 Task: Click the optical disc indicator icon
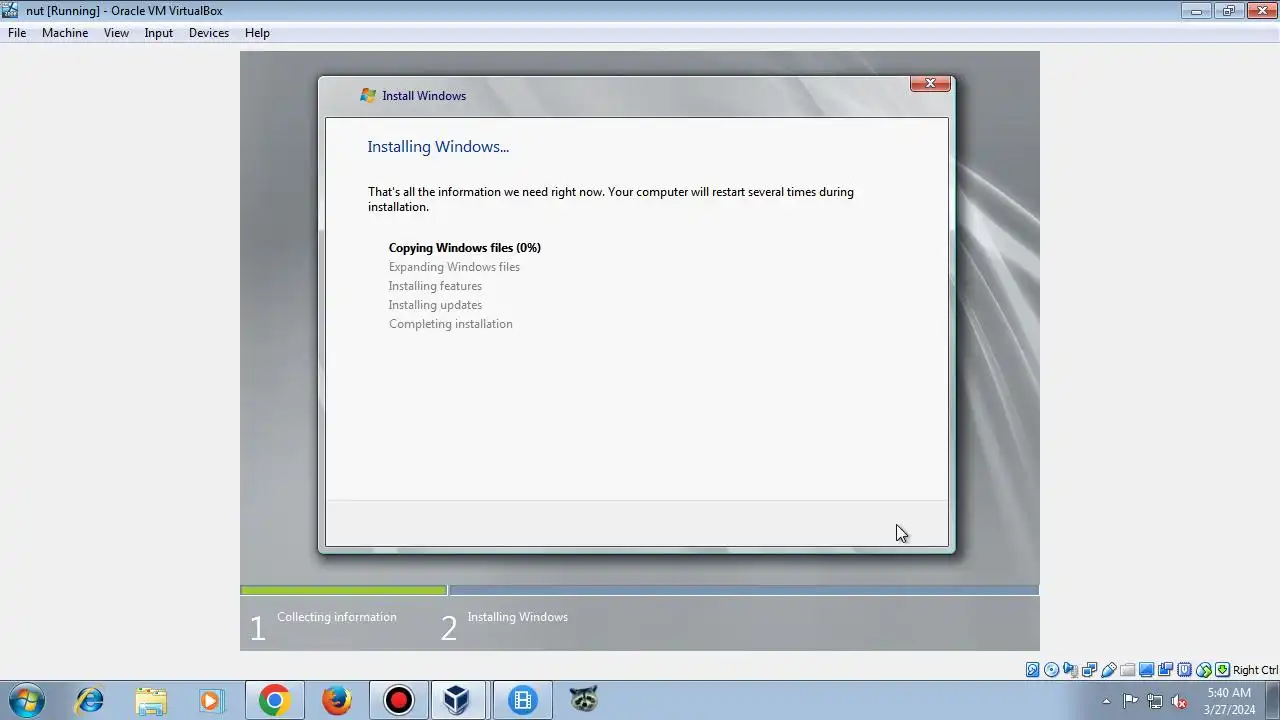[1052, 670]
